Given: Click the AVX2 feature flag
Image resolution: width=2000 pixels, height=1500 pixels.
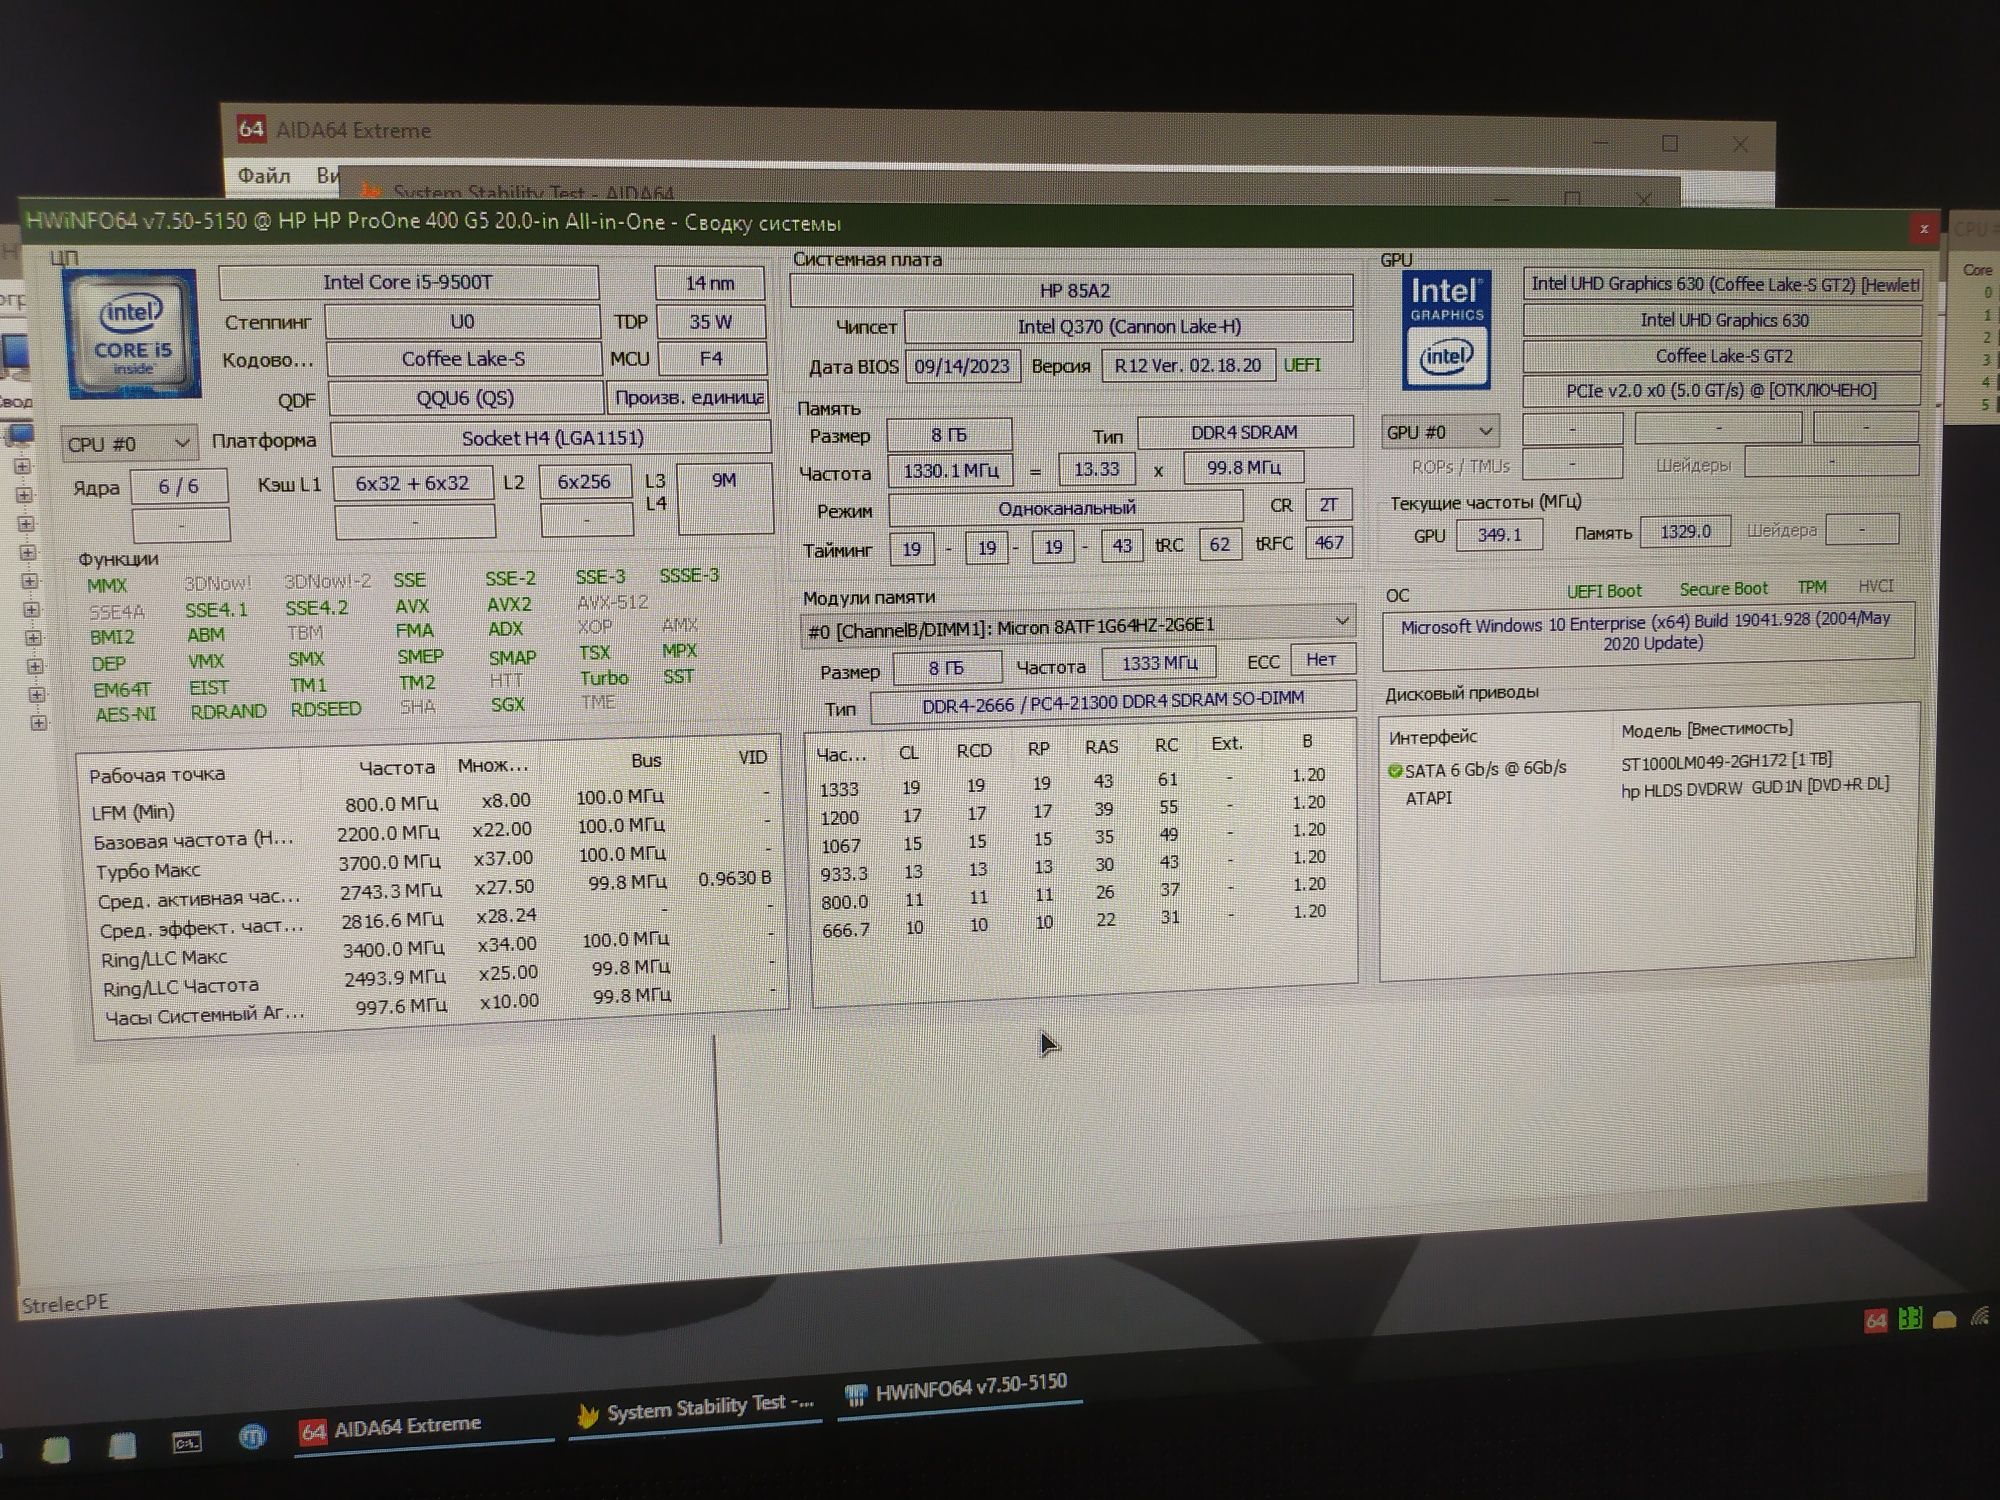Looking at the screenshot, I should tap(509, 605).
